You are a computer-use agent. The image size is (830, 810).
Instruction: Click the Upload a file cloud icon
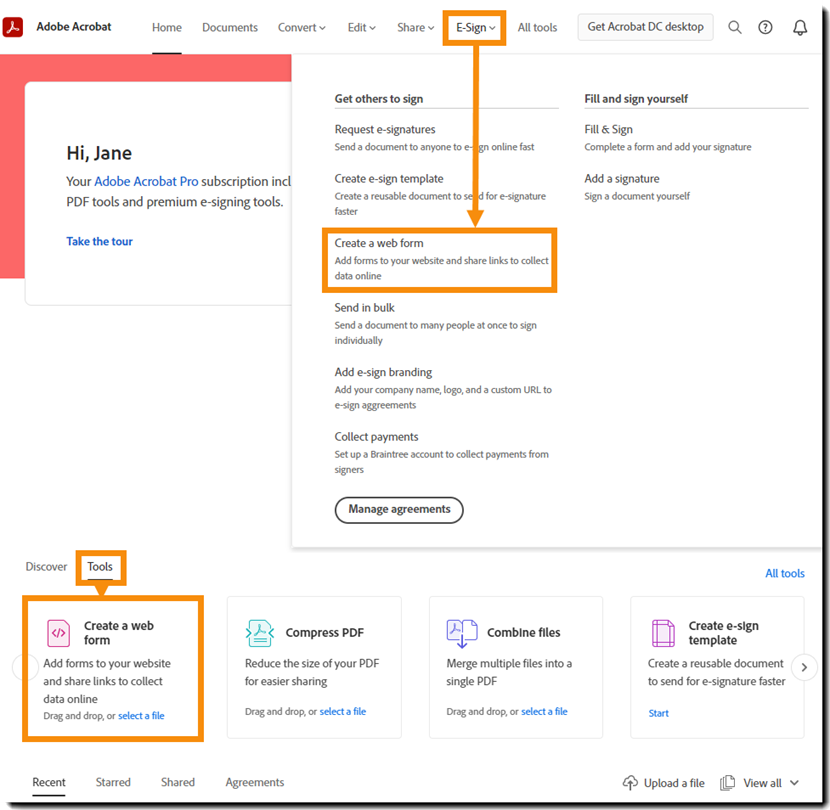(630, 782)
